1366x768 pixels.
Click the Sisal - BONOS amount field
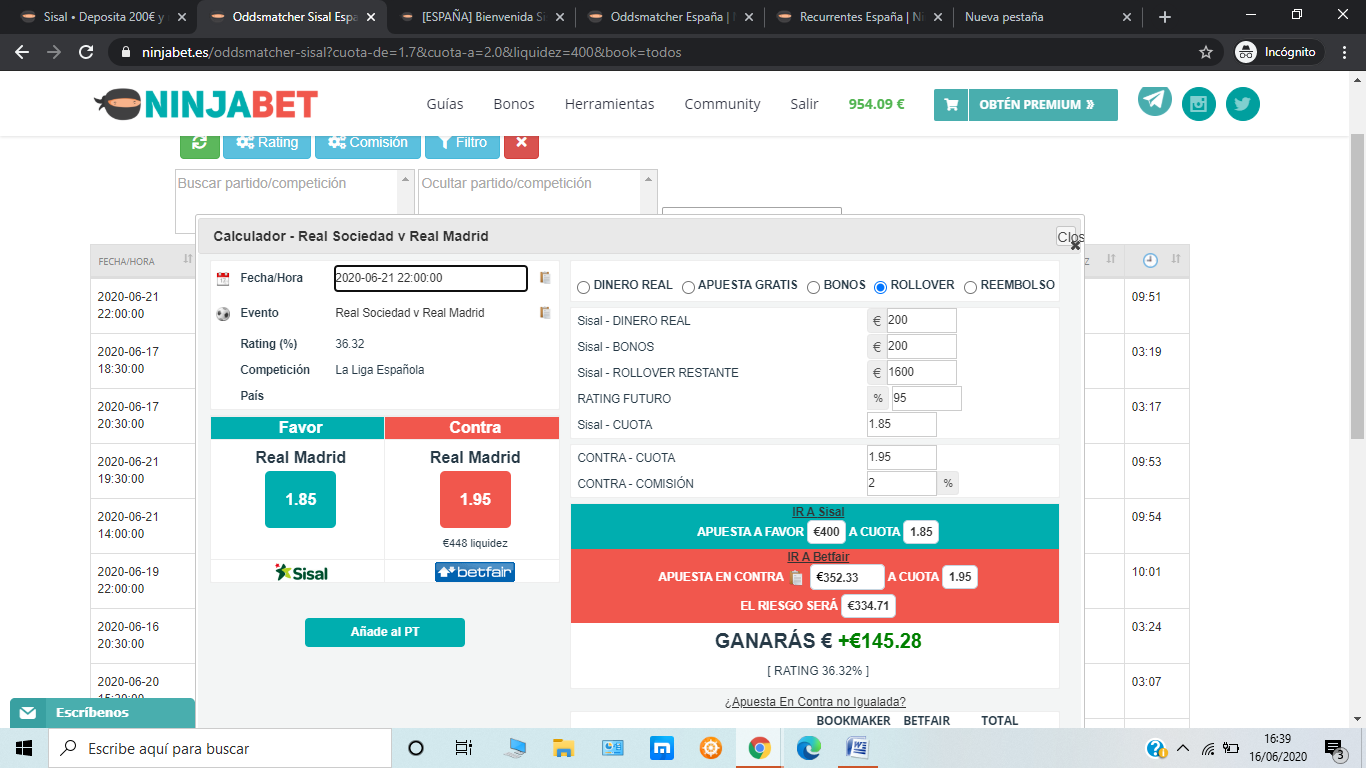click(x=921, y=347)
